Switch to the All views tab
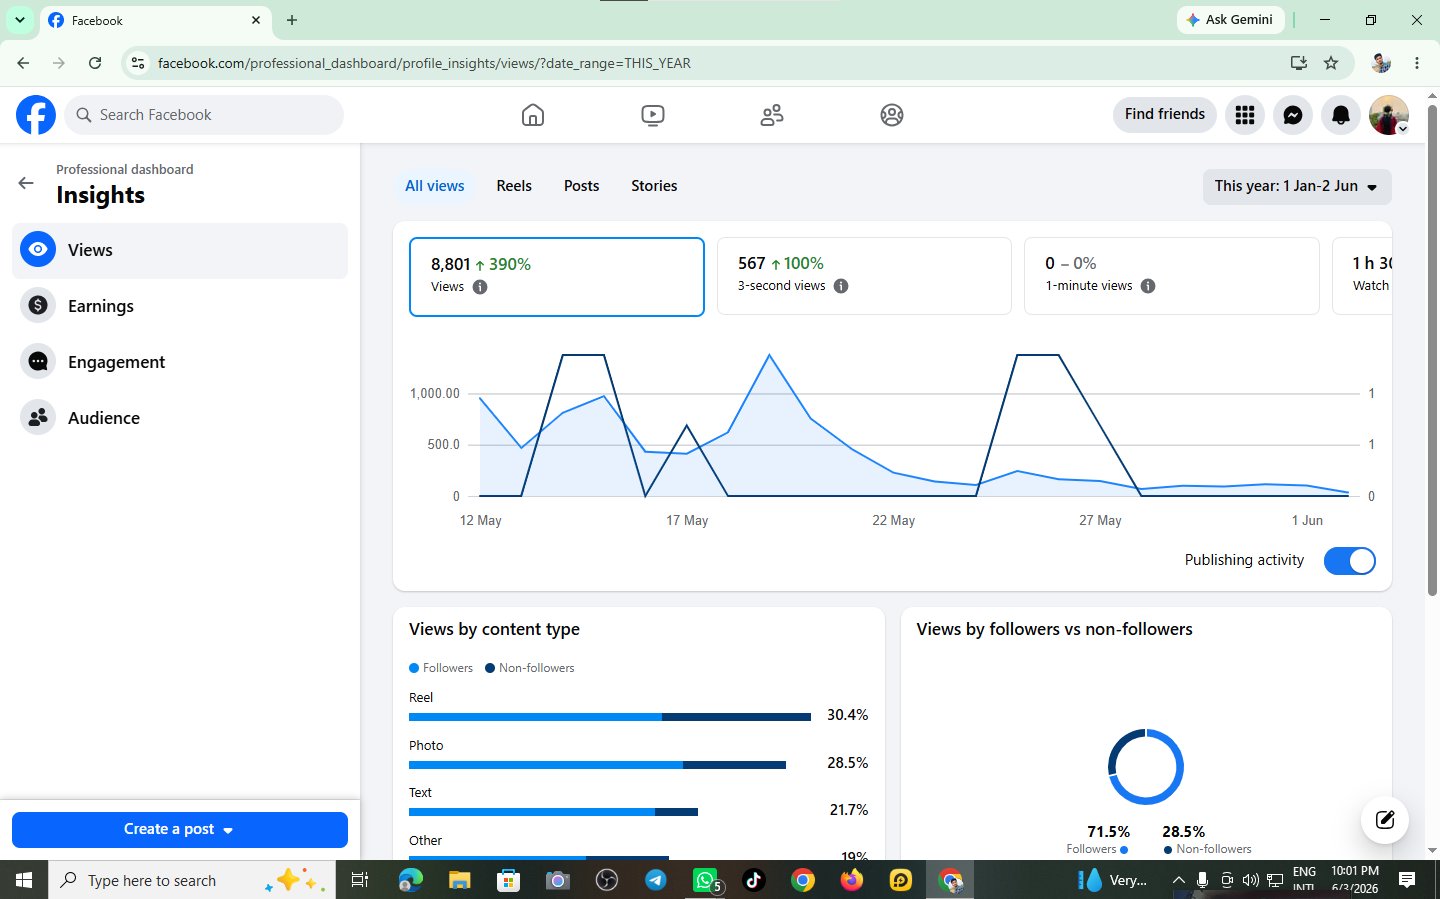The width and height of the screenshot is (1440, 899). pyautogui.click(x=435, y=186)
